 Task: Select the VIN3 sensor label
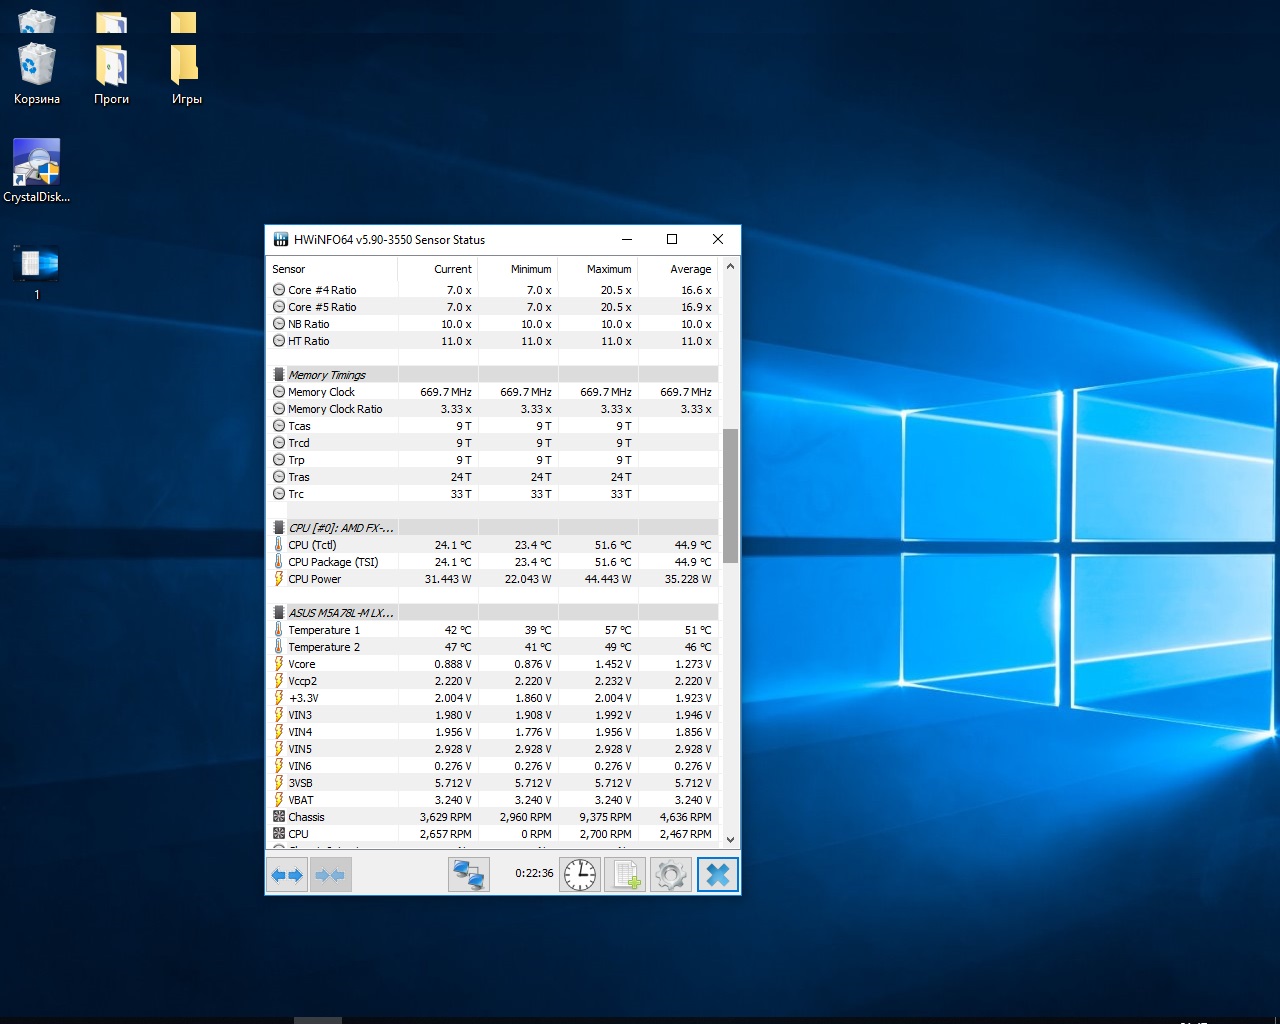[300, 715]
